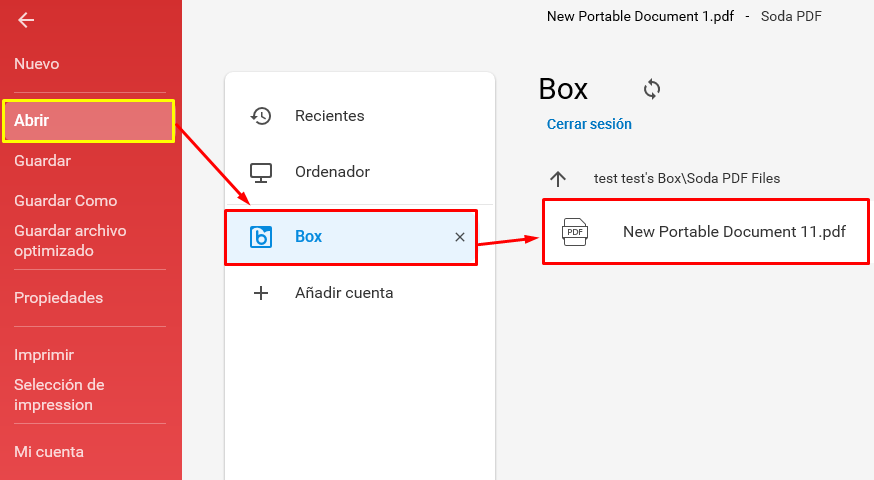Viewport: 874px width, 480px height.
Task: Click the plus icon to add account
Action: click(261, 293)
